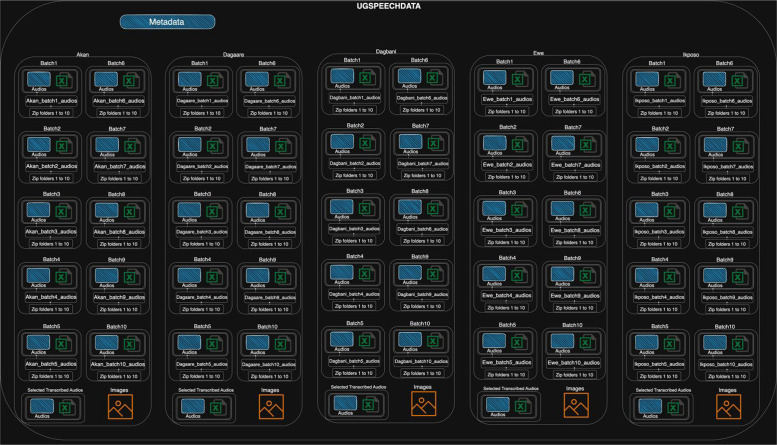
Task: Click the Ewe_batch2_audios label
Action: pyautogui.click(x=507, y=165)
